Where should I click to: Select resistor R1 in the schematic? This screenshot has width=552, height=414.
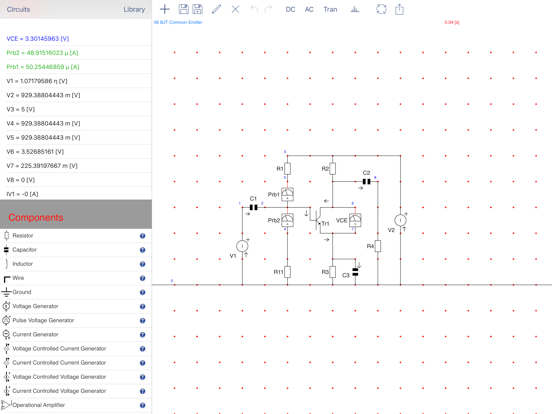287,169
